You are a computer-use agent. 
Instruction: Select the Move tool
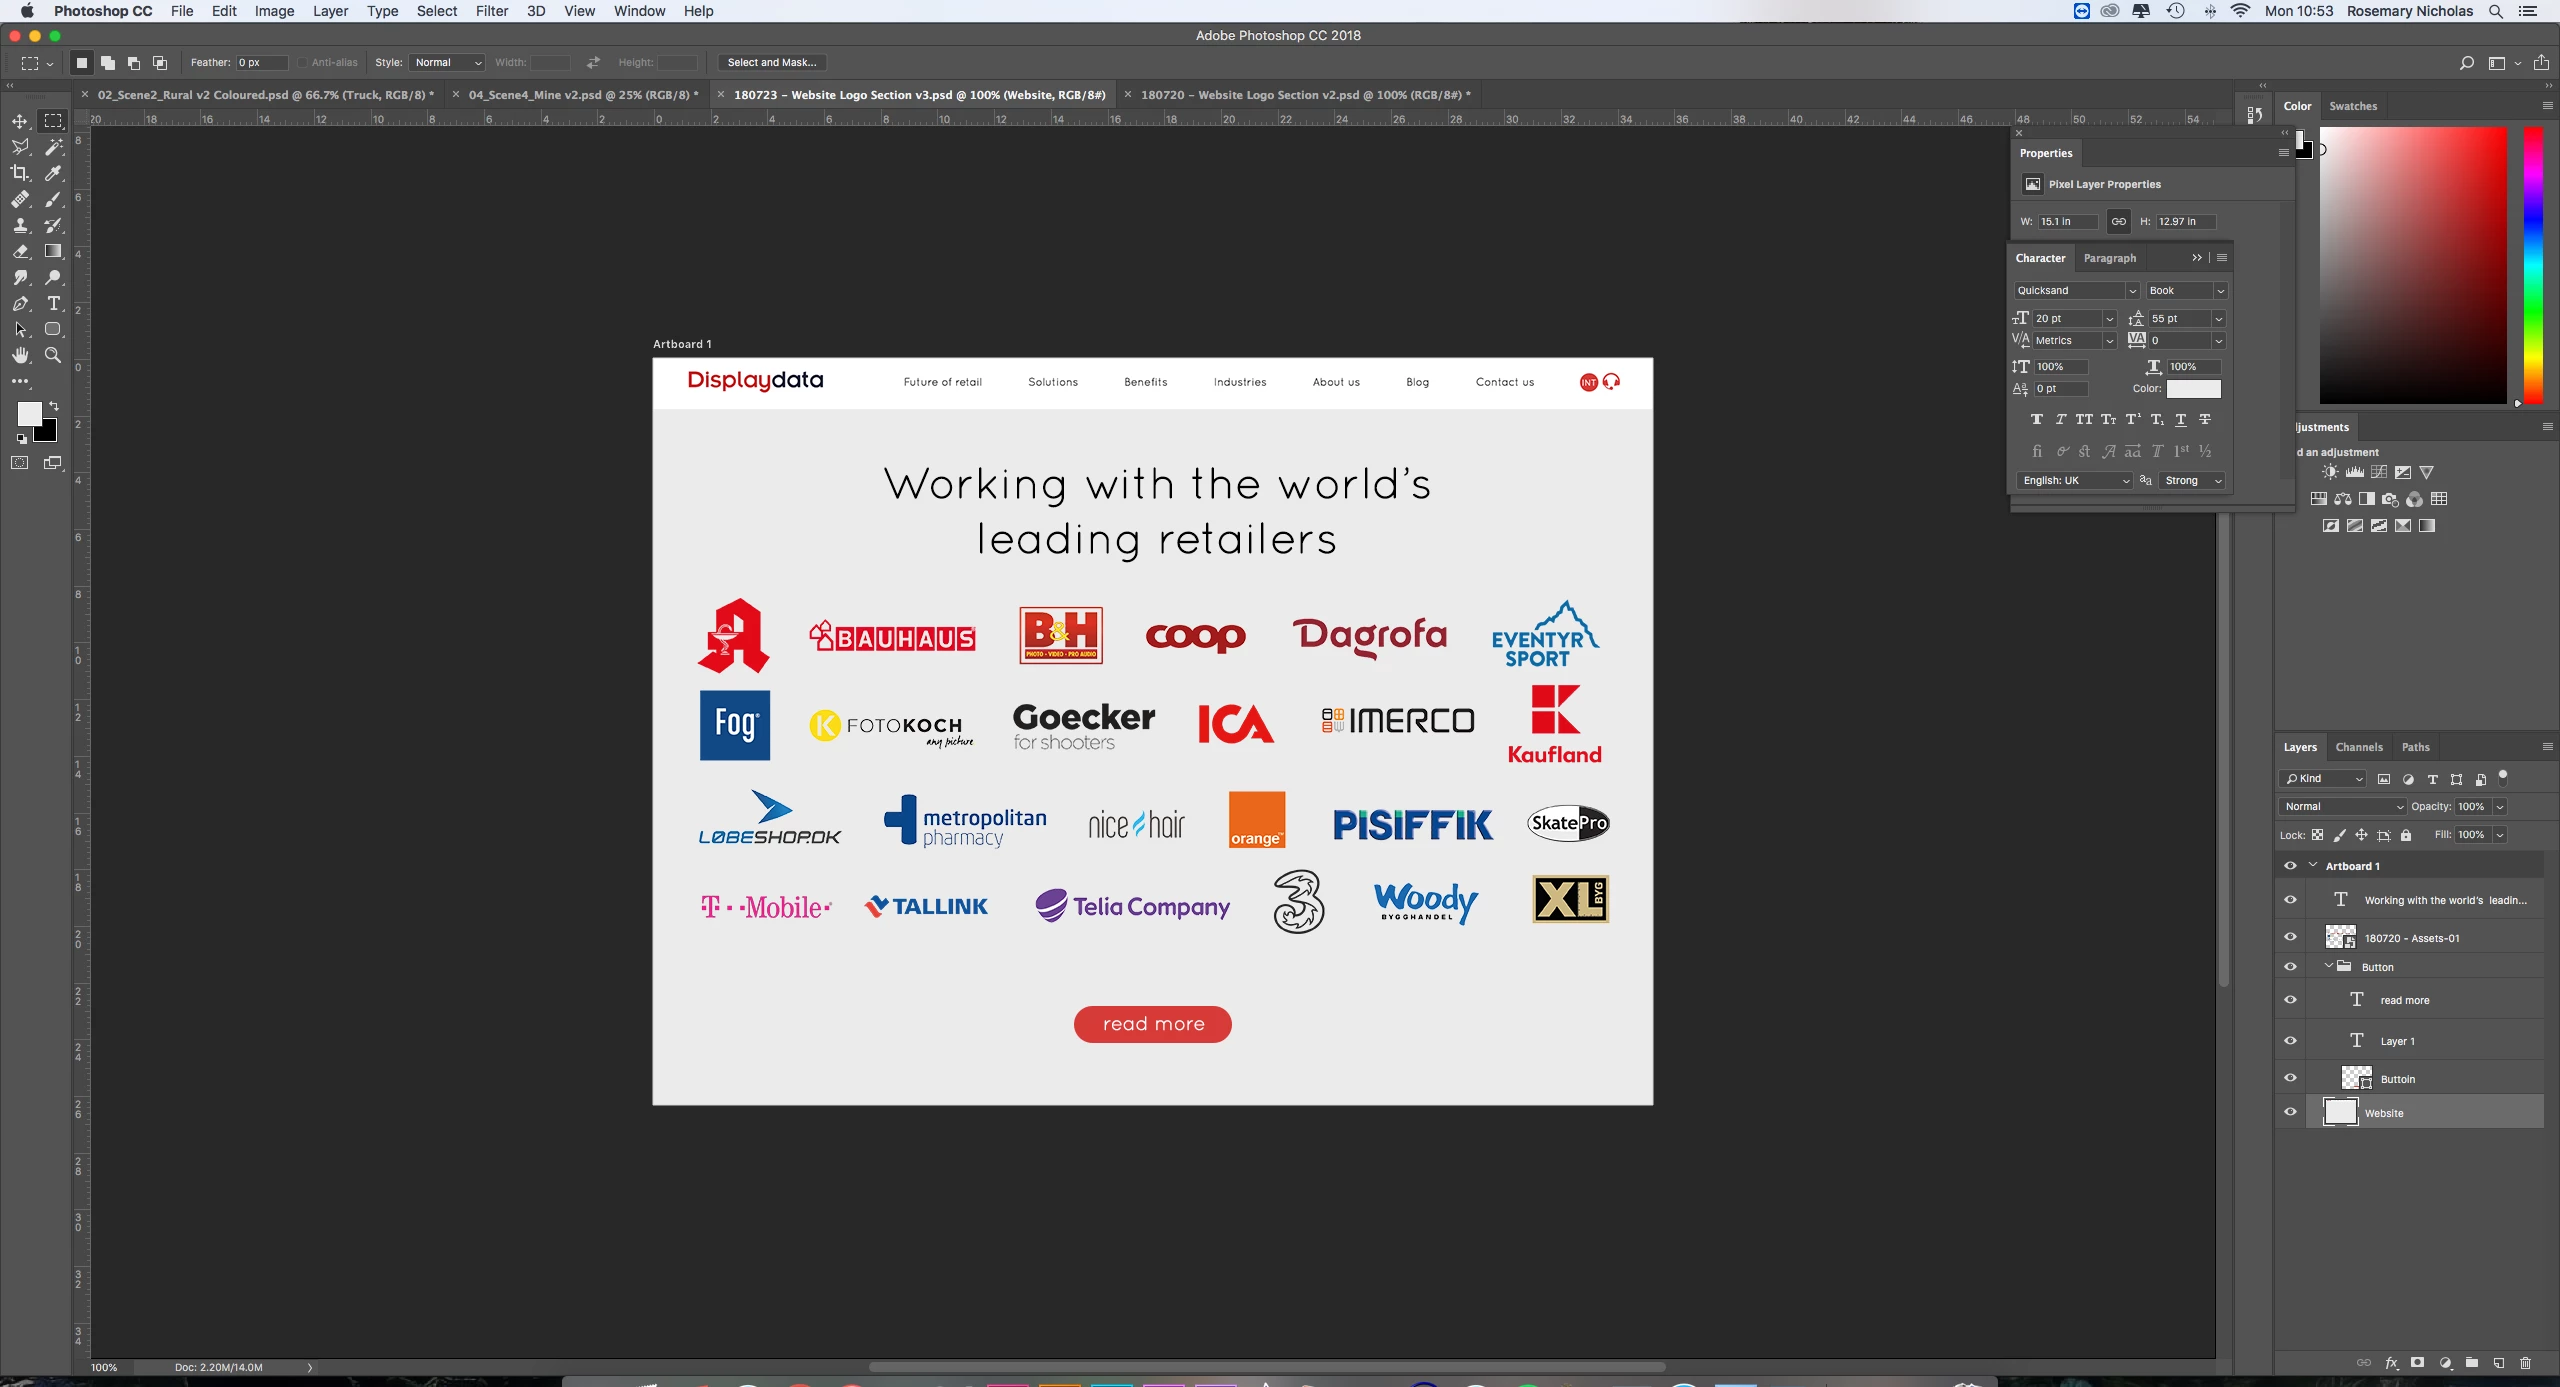(x=20, y=121)
